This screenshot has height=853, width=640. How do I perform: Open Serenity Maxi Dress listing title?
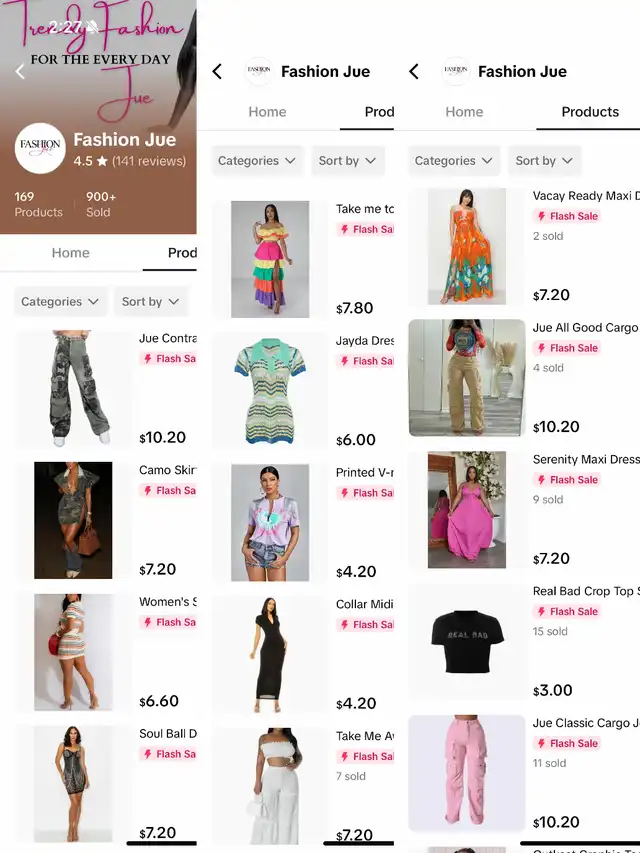click(585, 459)
